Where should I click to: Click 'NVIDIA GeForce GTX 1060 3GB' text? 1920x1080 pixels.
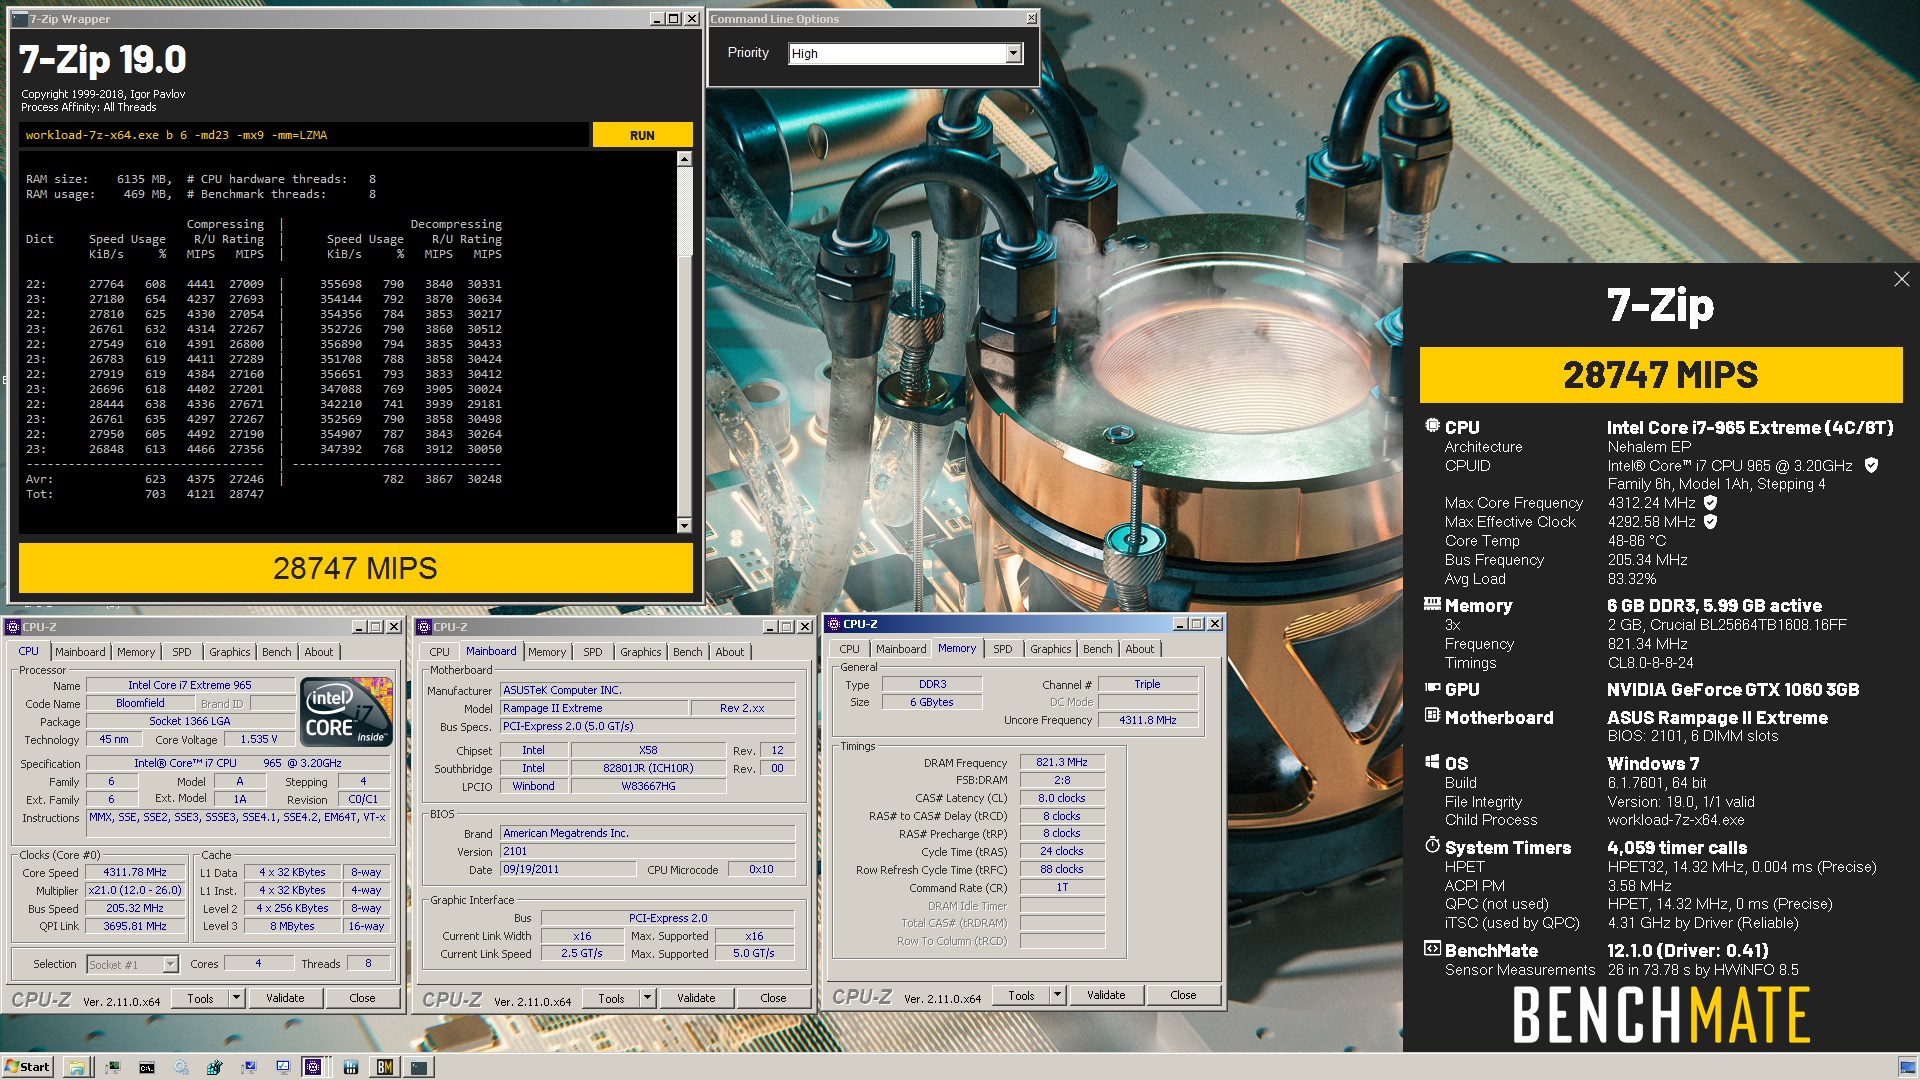pyautogui.click(x=1732, y=689)
